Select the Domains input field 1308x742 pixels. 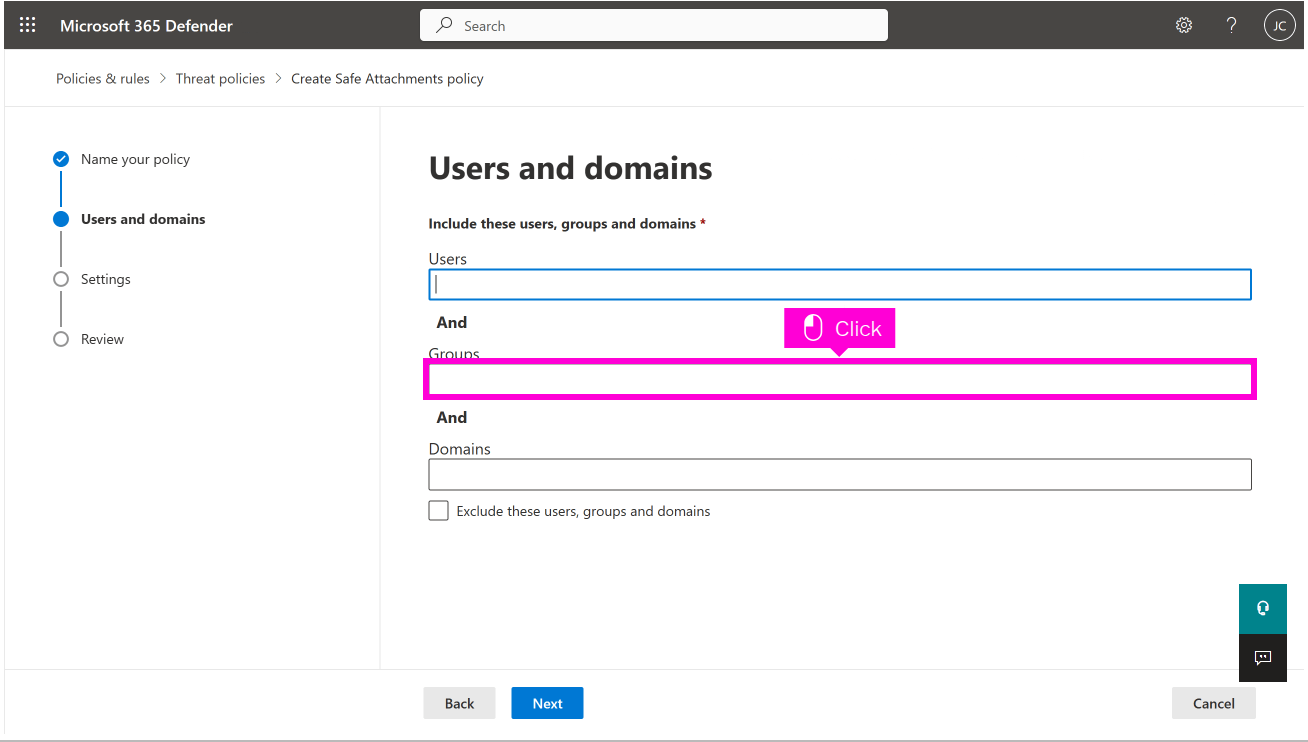click(839, 474)
